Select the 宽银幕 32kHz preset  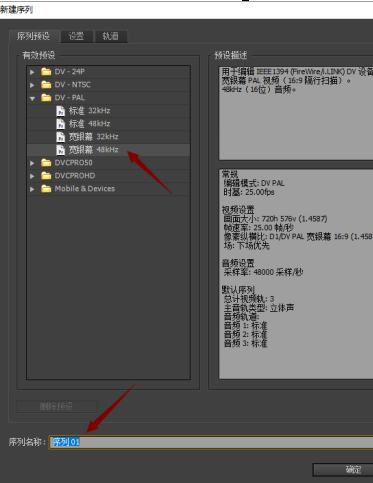93,137
